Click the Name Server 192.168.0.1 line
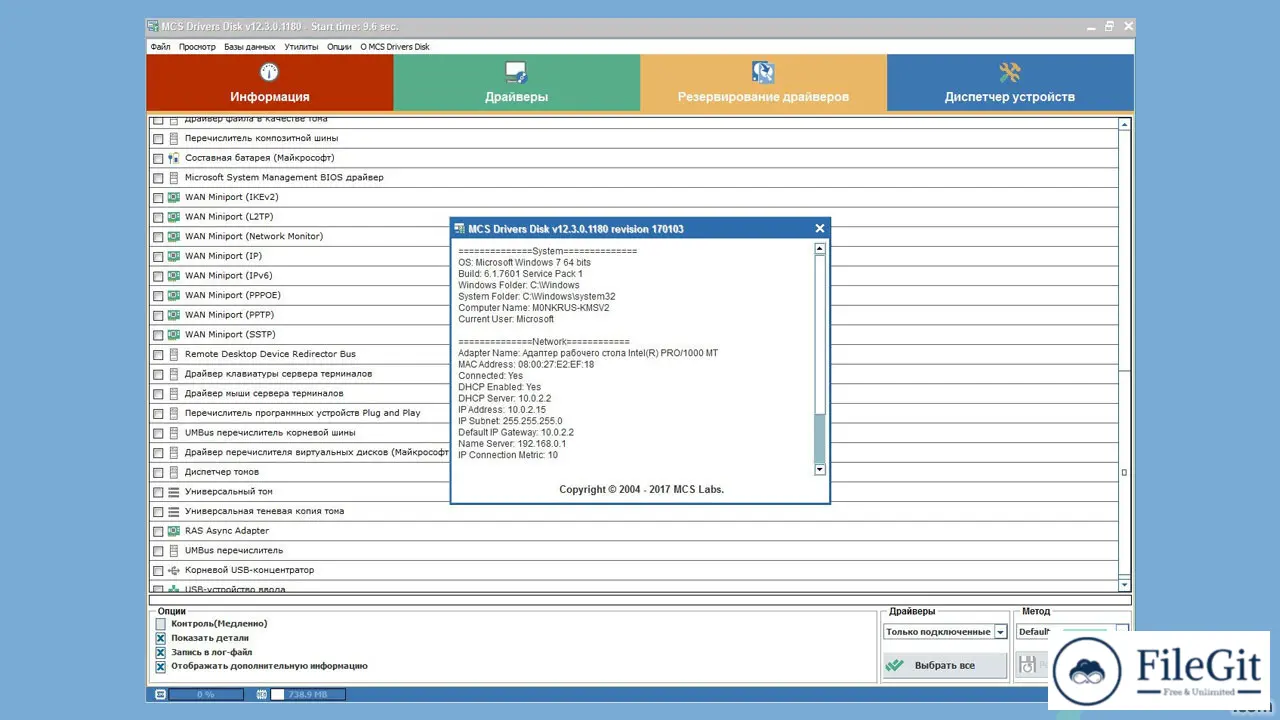This screenshot has height=720, width=1280. (x=512, y=444)
